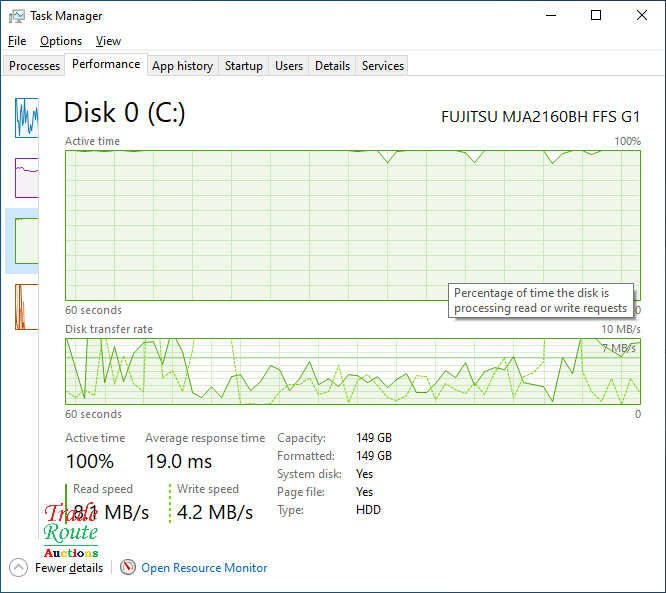666x593 pixels.
Task: Select the purple Memory graph thumbnail
Action: tap(26, 177)
